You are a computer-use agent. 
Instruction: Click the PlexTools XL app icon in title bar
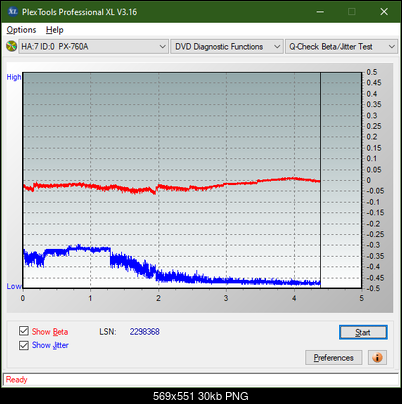[12, 12]
